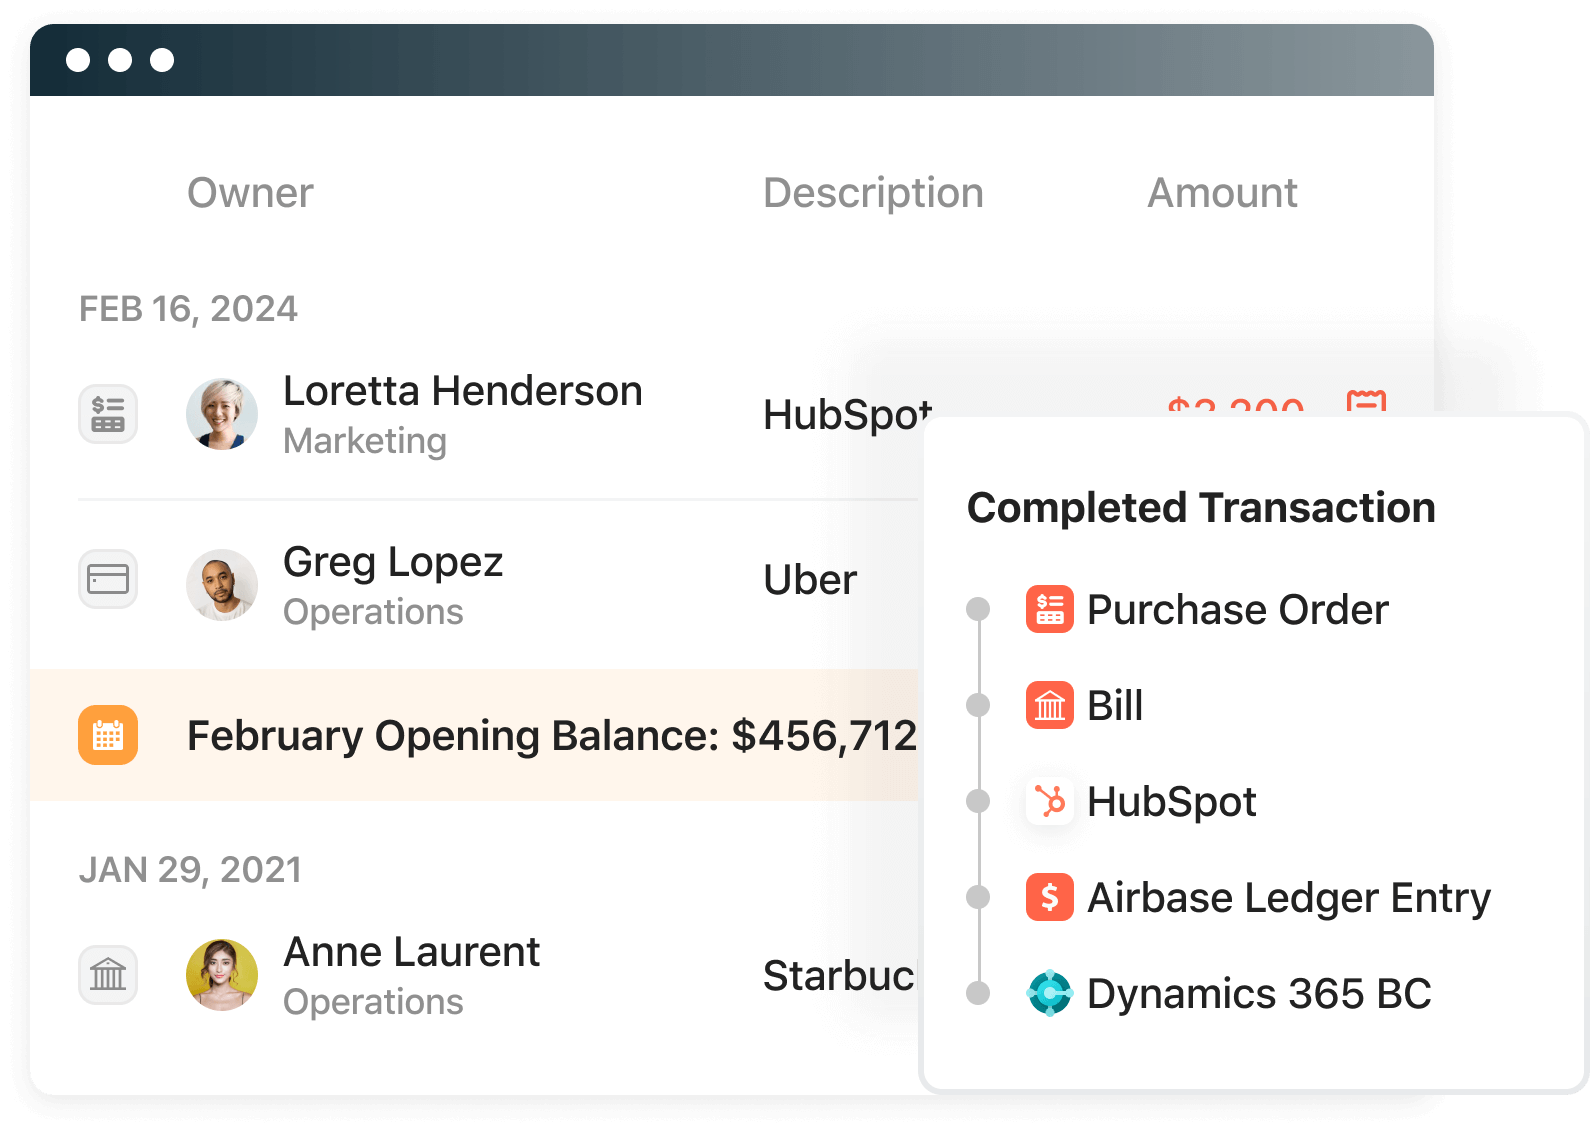This screenshot has width=1590, height=1131.
Task: Click the timeline dot beside Dynamics 365 BC
Action: (978, 993)
